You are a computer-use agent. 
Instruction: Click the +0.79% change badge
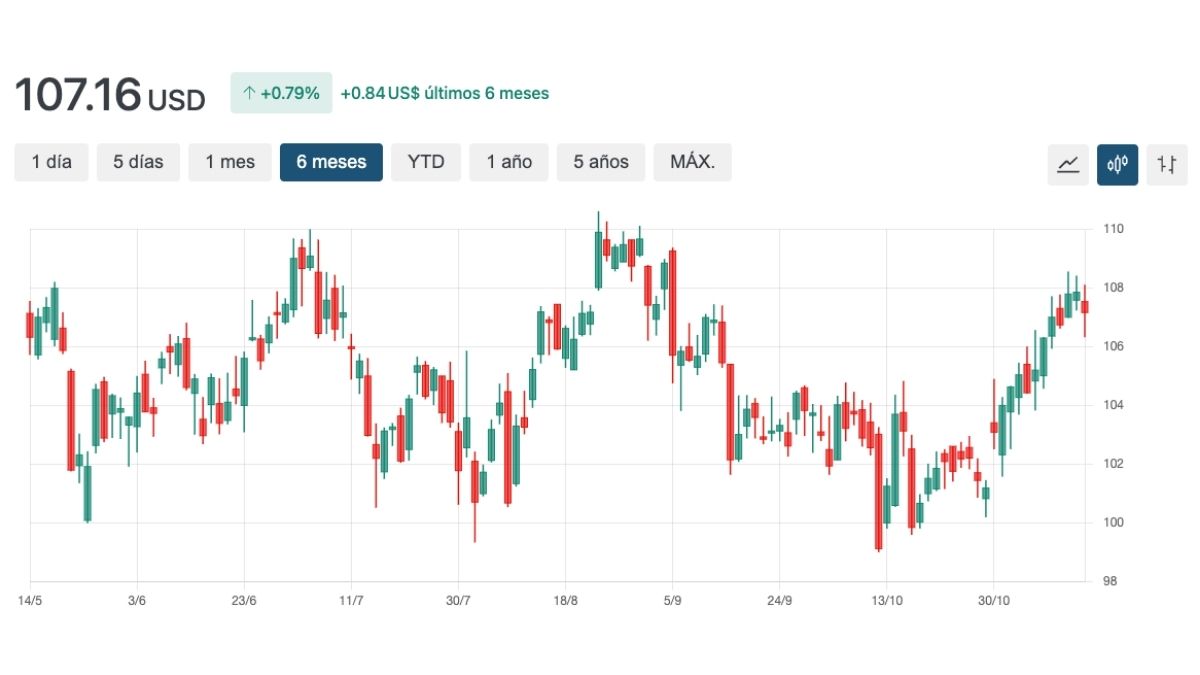pyautogui.click(x=281, y=94)
